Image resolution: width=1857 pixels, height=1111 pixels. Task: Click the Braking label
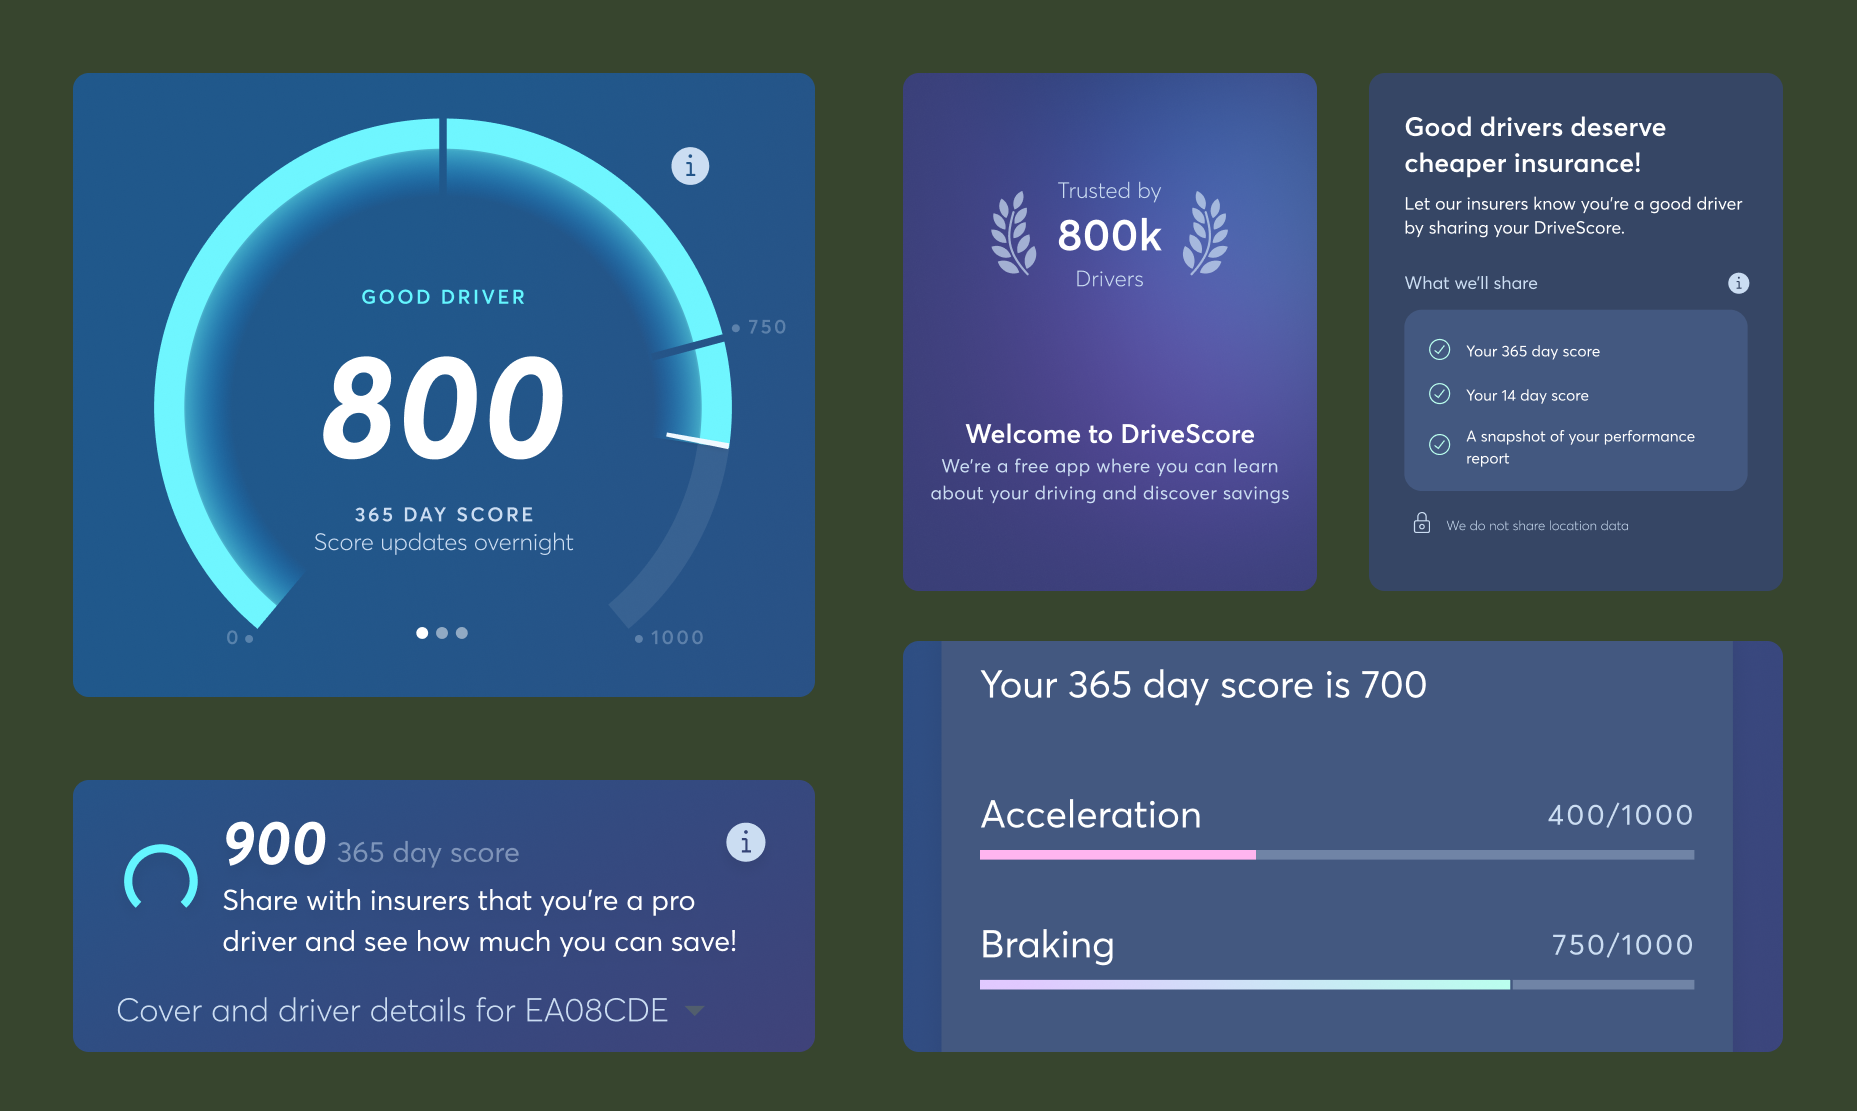(x=1047, y=945)
